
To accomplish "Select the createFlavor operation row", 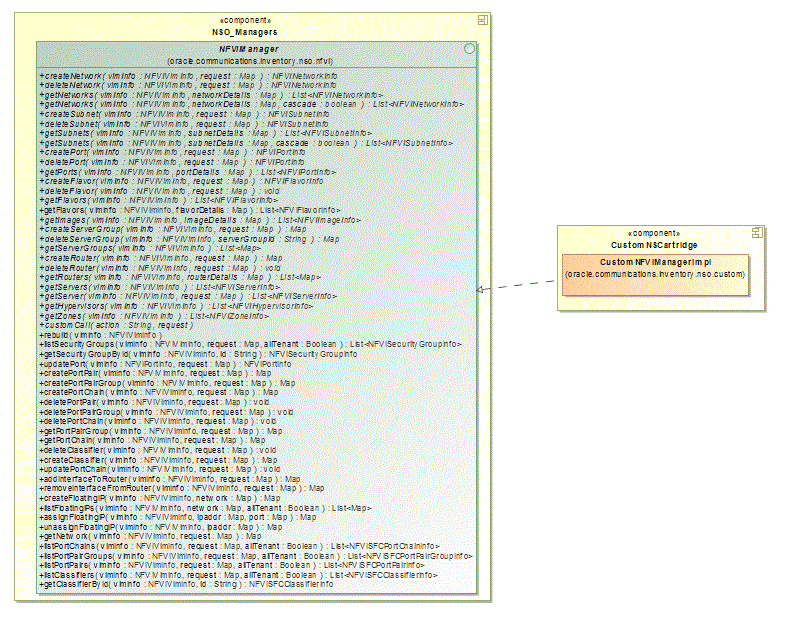I will pos(181,181).
